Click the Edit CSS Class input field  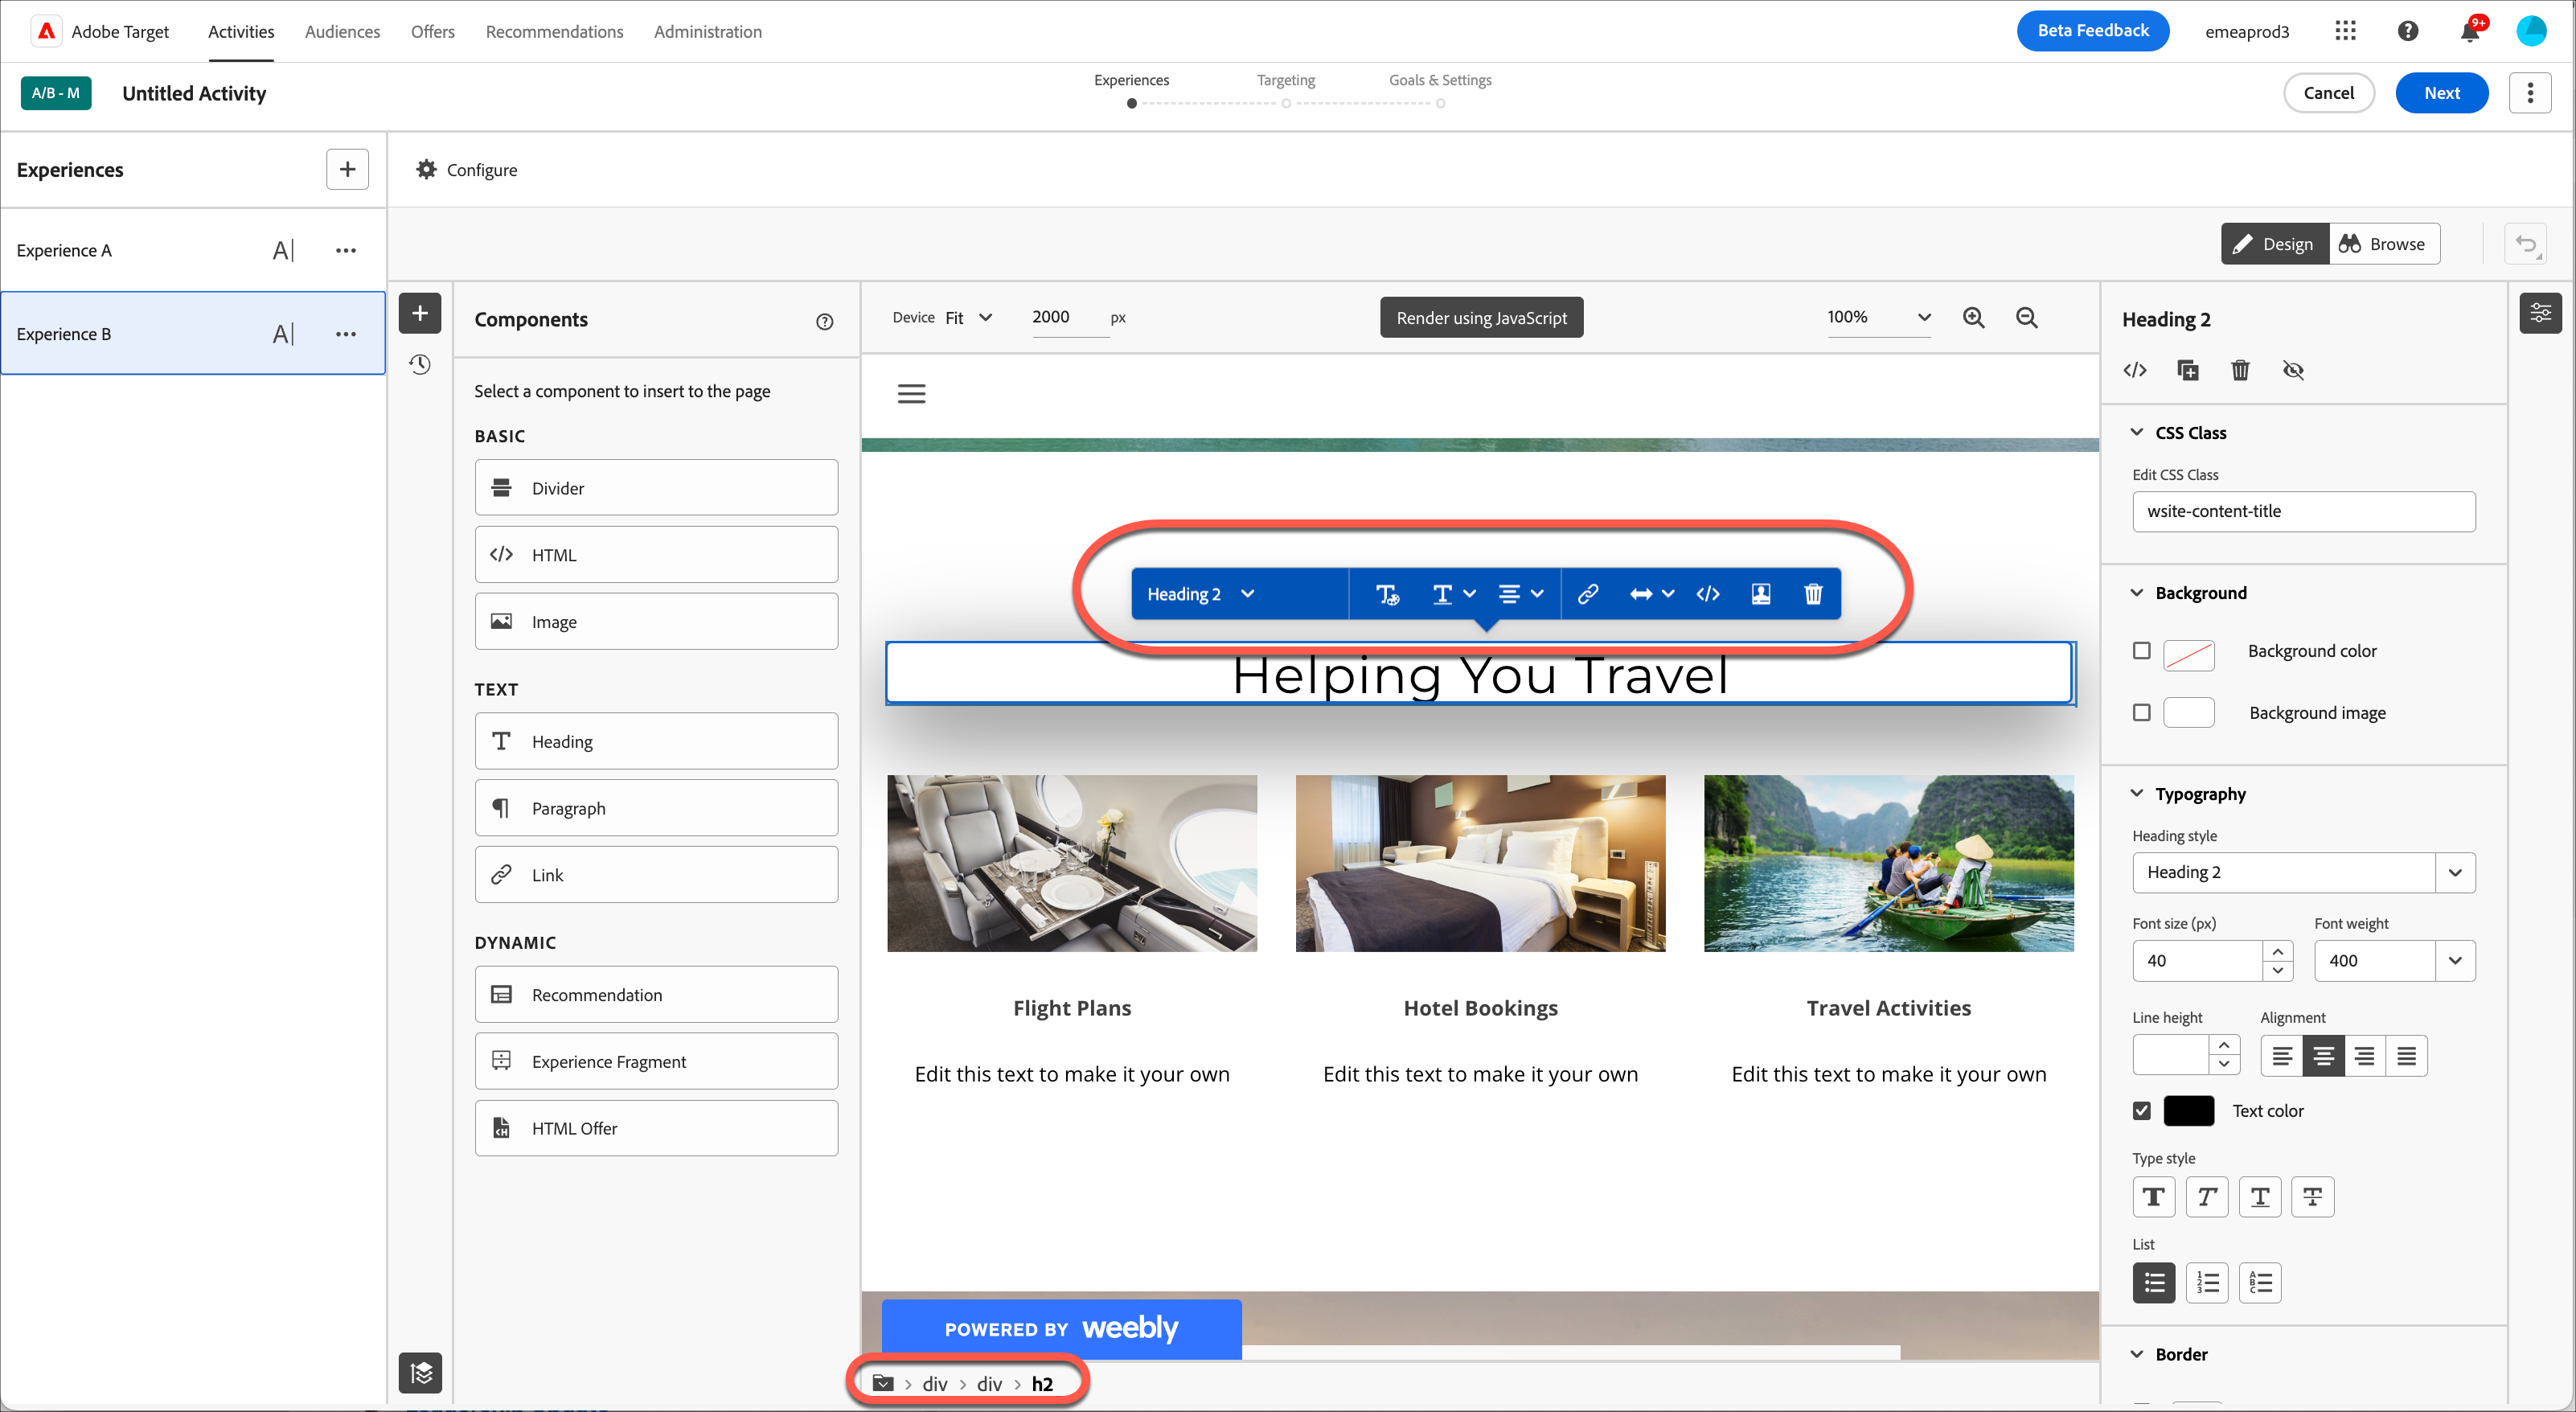pyautogui.click(x=2302, y=511)
